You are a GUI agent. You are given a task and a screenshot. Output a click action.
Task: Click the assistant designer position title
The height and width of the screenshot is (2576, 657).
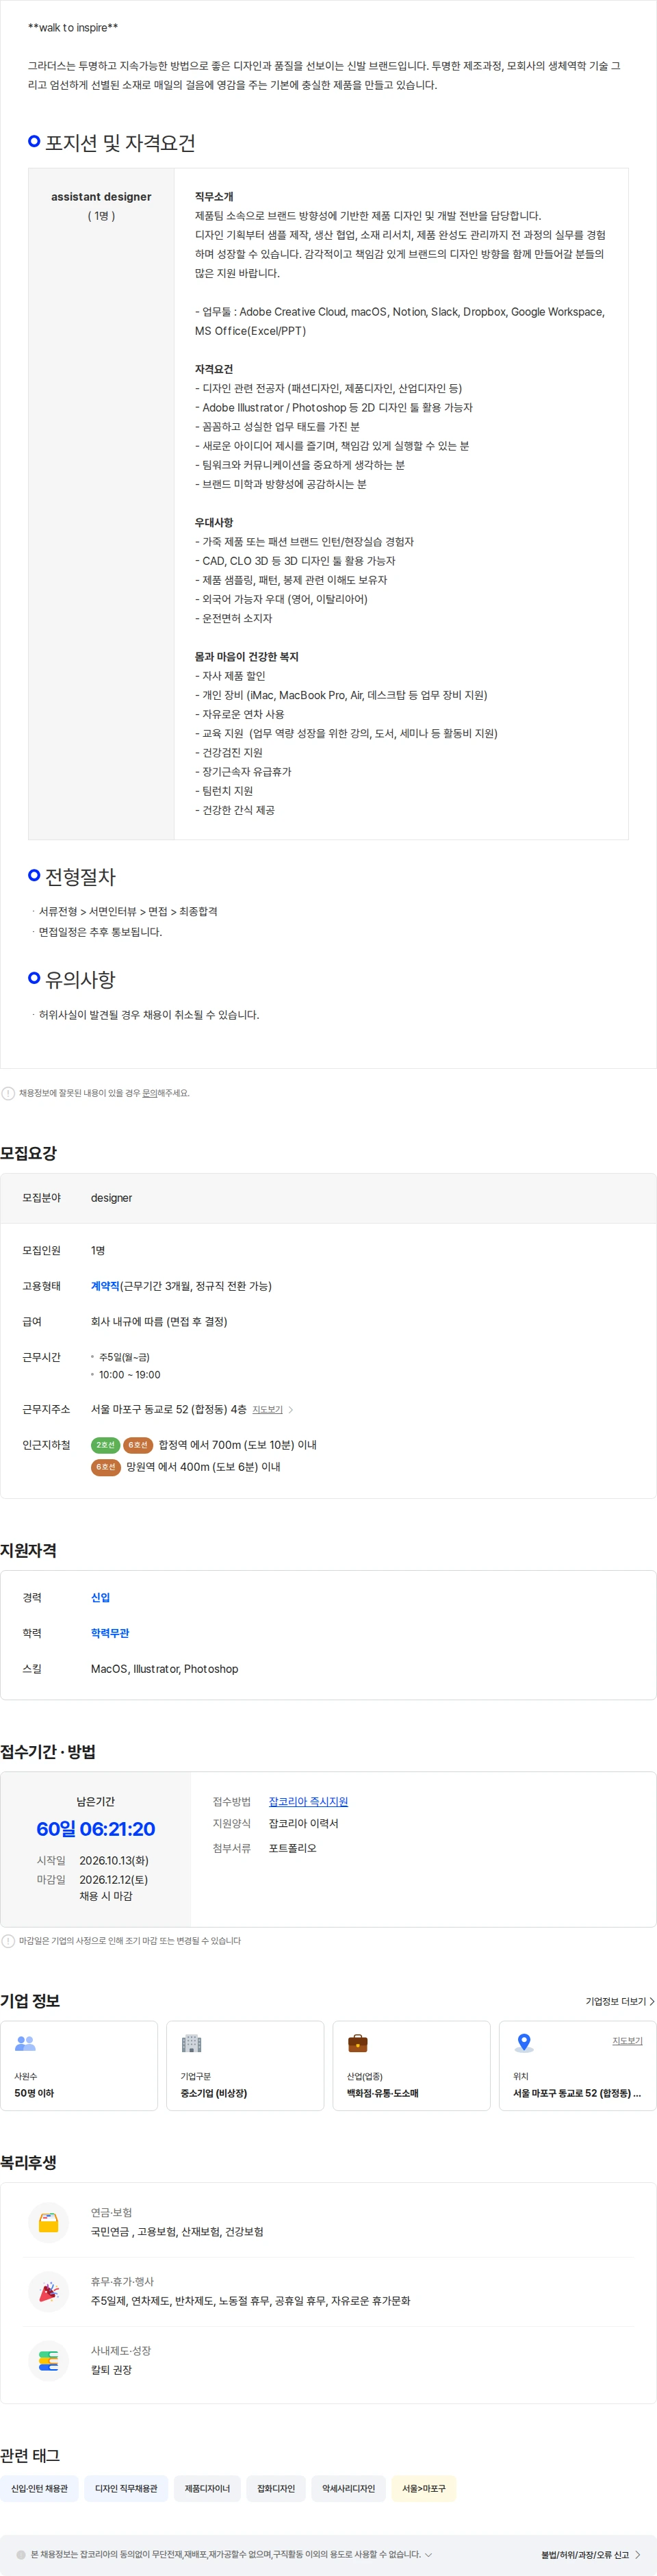[x=101, y=197]
